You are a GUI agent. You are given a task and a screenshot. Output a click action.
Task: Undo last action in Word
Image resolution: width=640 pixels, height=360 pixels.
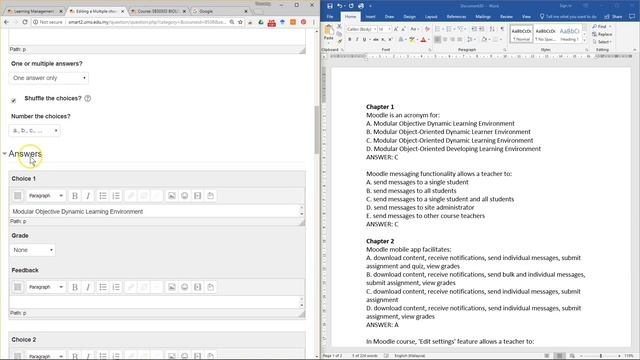click(x=340, y=6)
